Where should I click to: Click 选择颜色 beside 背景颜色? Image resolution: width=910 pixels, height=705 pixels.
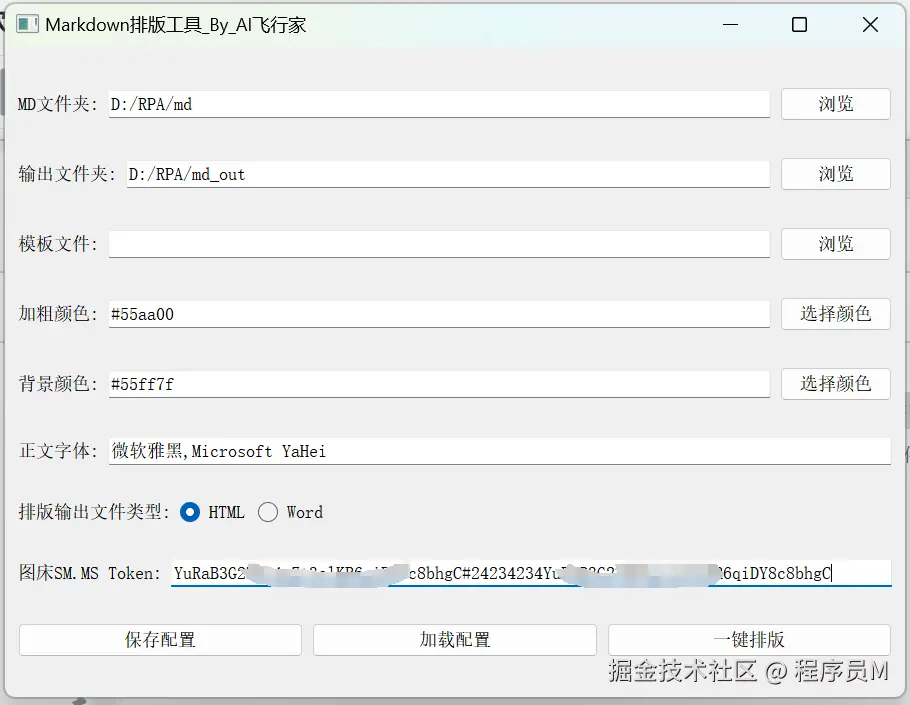(835, 384)
